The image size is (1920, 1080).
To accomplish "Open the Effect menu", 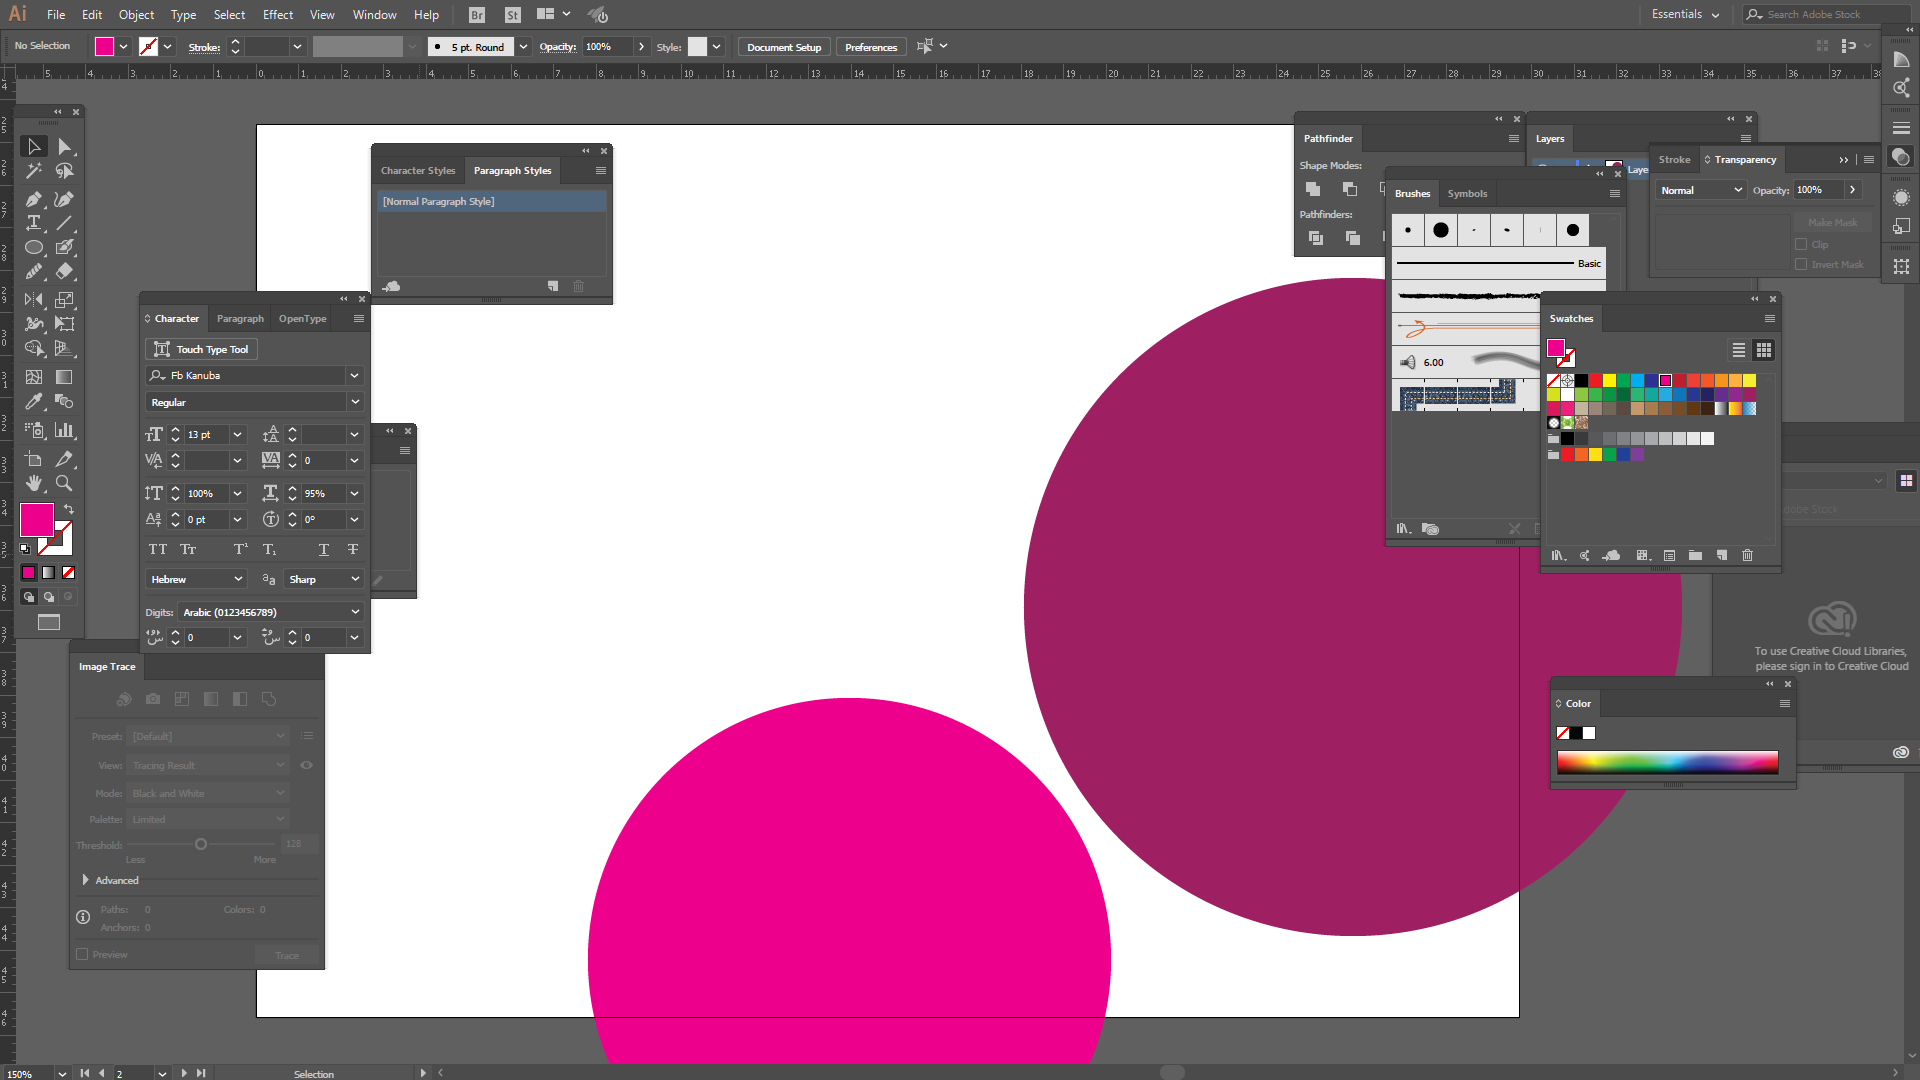I will pyautogui.click(x=277, y=14).
